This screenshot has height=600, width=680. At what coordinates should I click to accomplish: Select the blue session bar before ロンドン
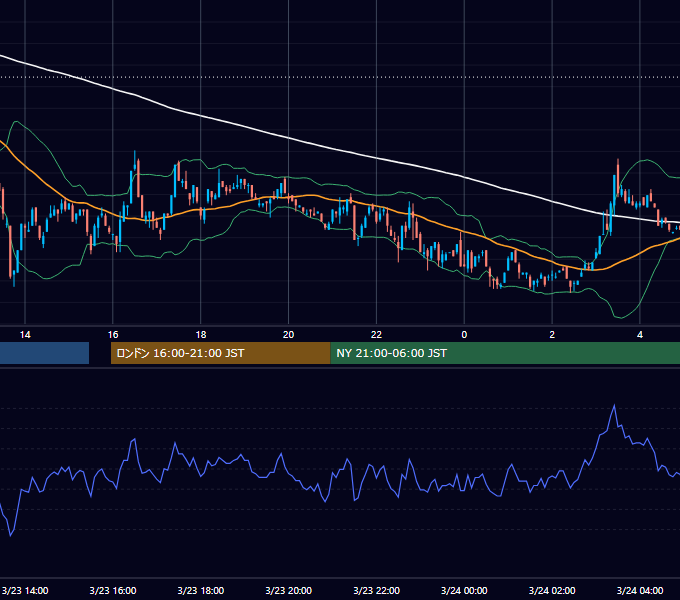click(x=44, y=353)
